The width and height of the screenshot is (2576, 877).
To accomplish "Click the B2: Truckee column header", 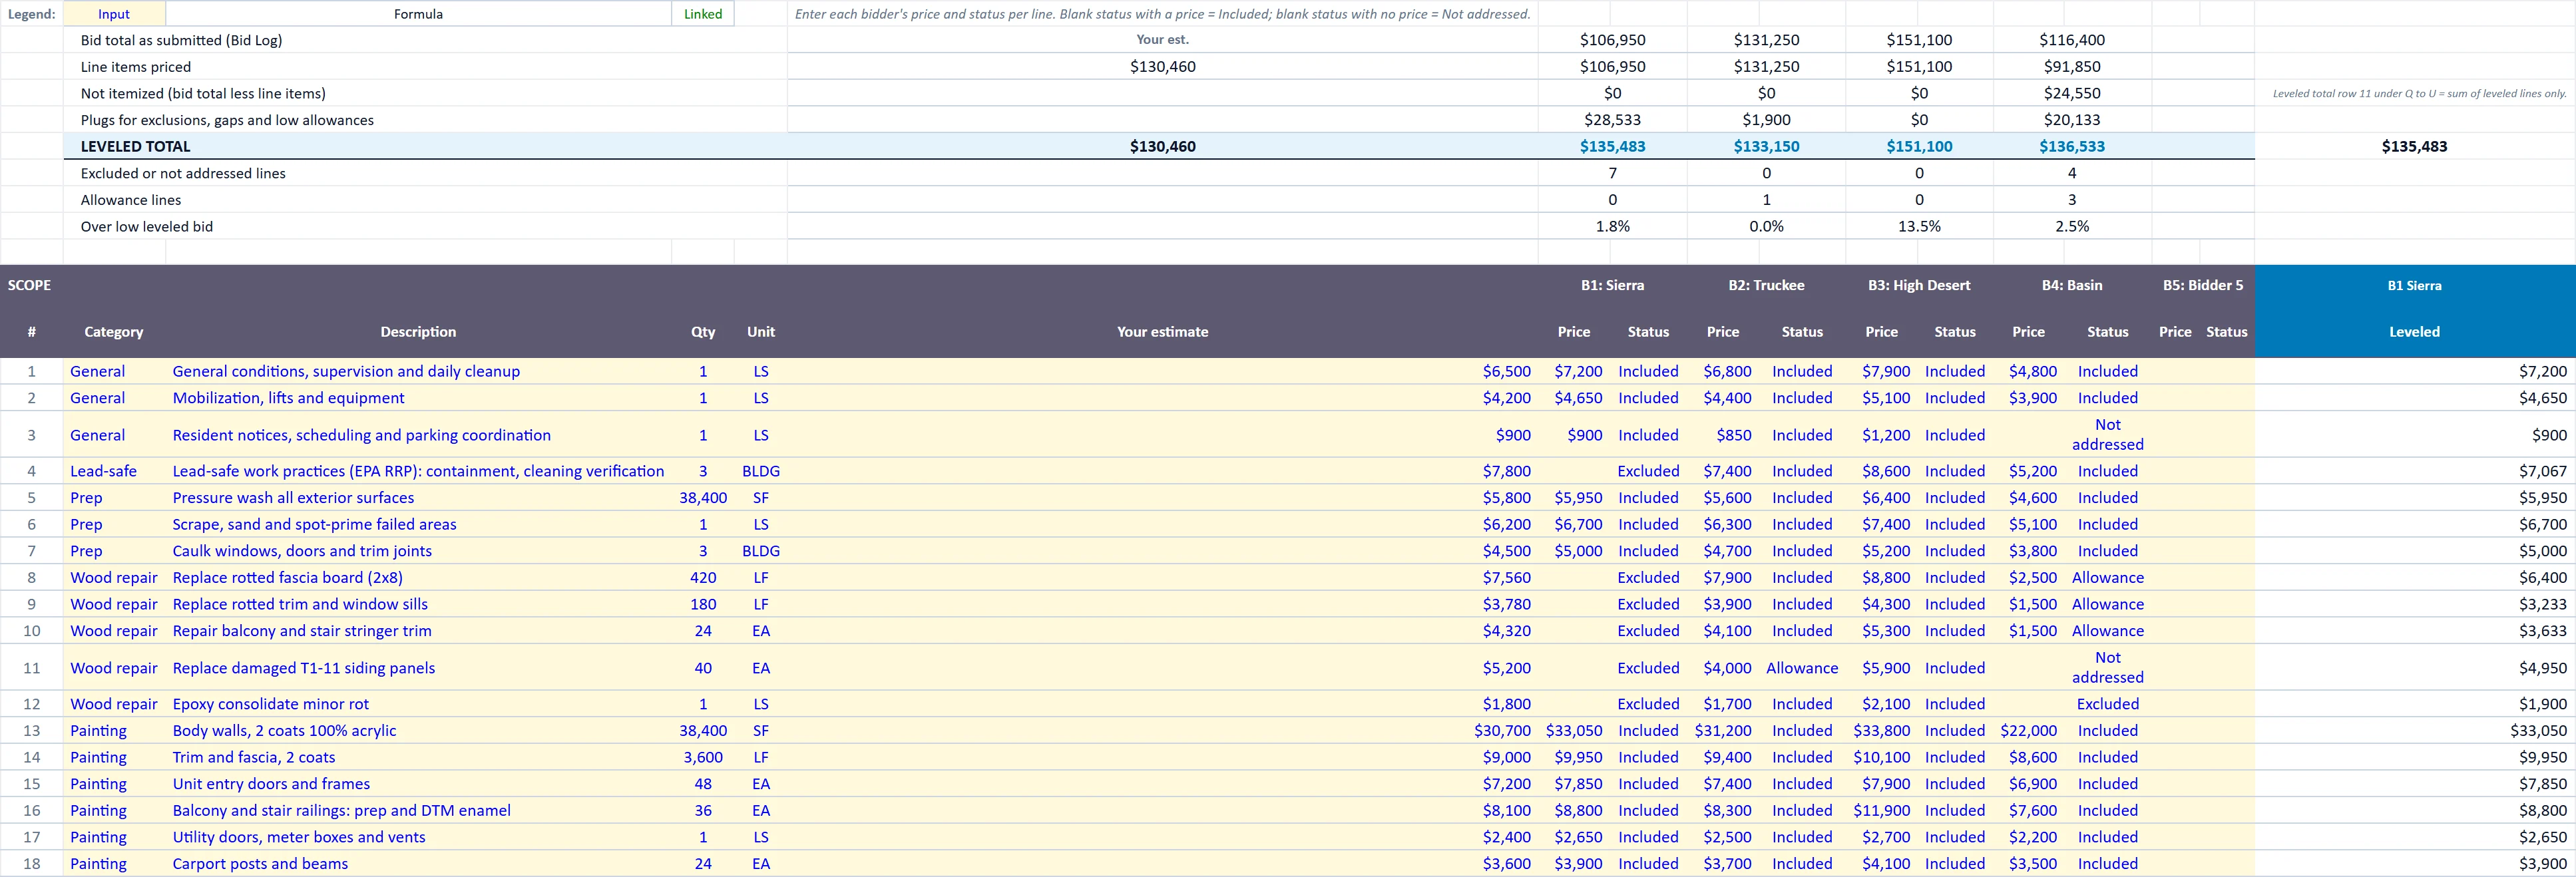I will [1766, 285].
